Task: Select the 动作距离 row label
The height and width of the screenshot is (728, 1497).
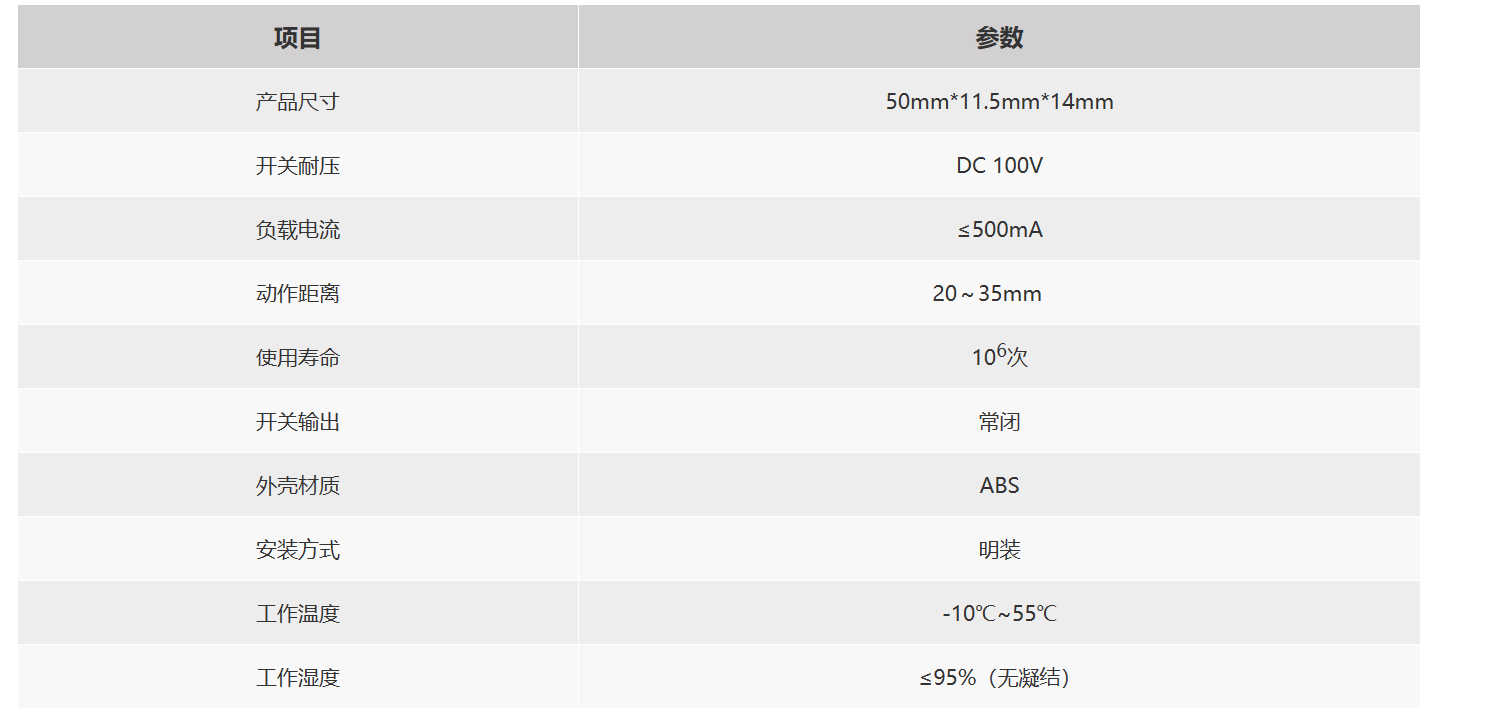Action: [x=298, y=293]
